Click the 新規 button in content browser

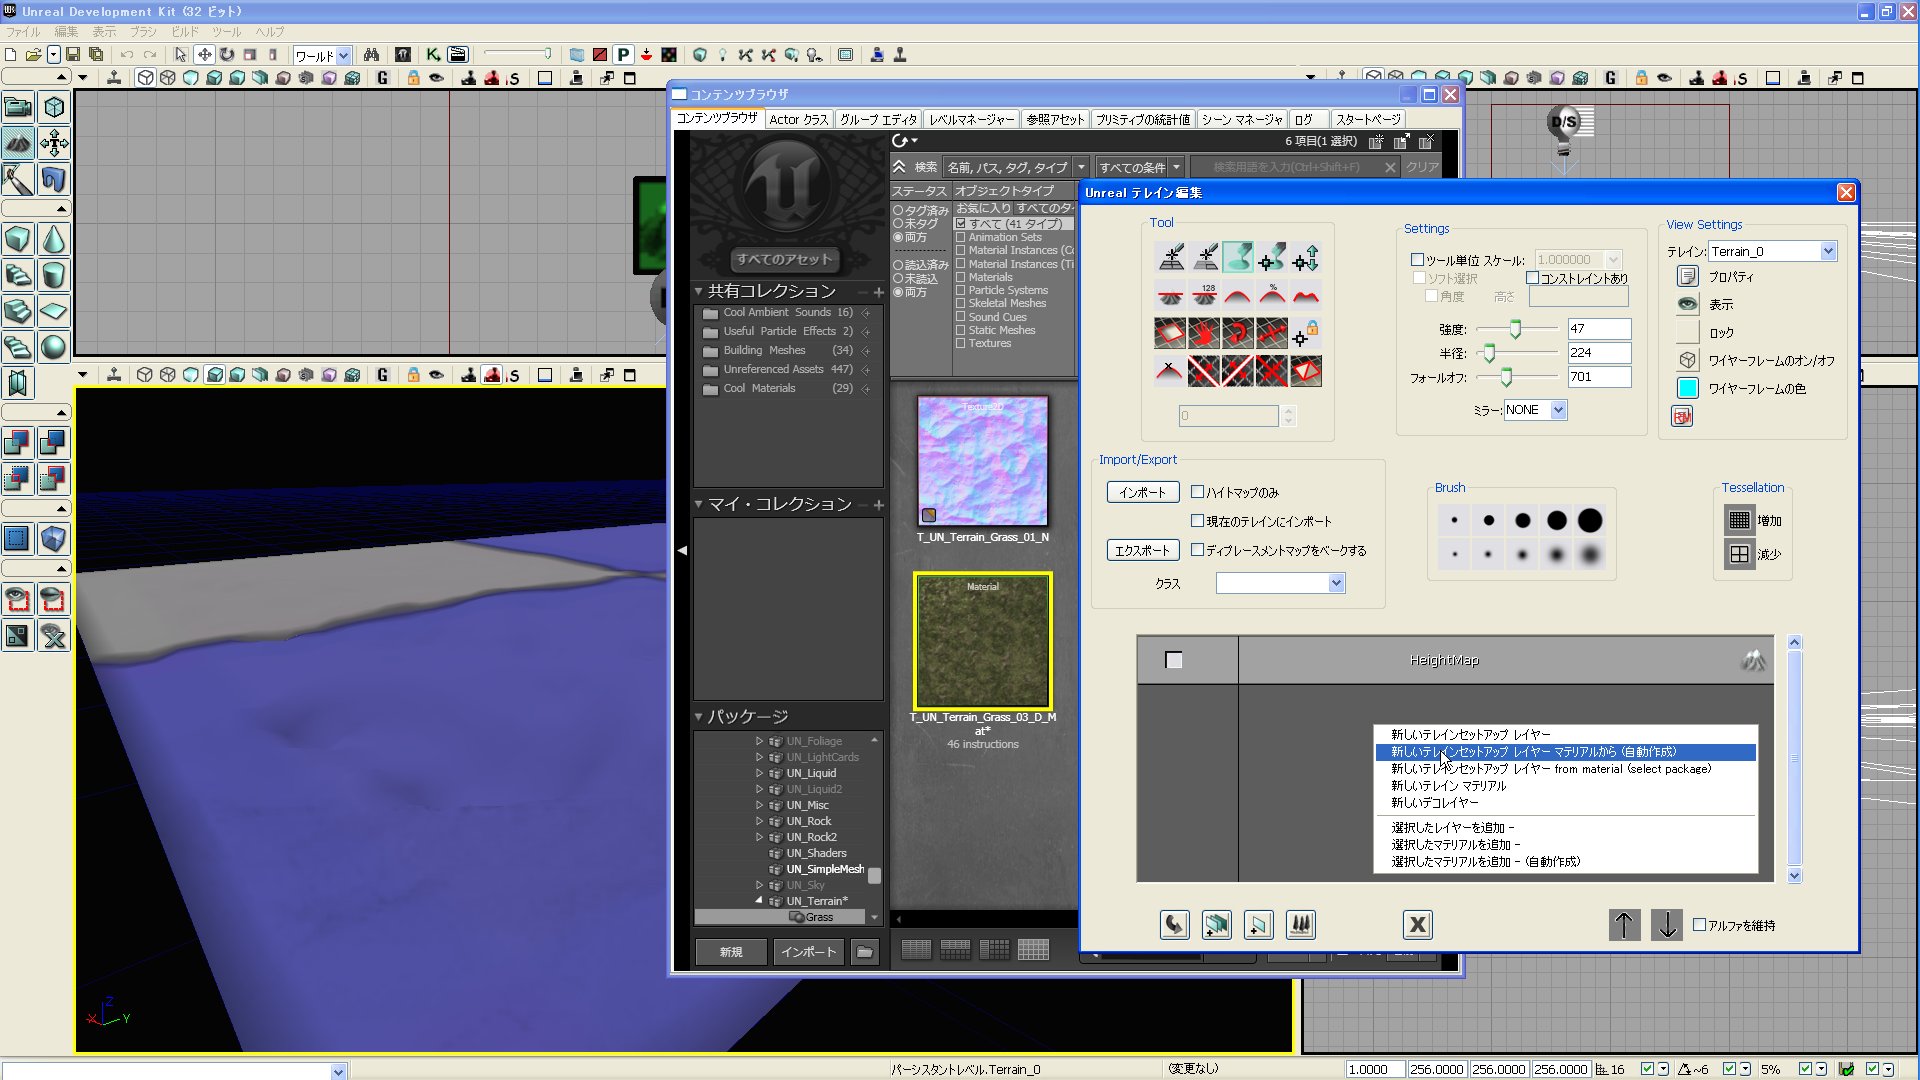pyautogui.click(x=731, y=952)
